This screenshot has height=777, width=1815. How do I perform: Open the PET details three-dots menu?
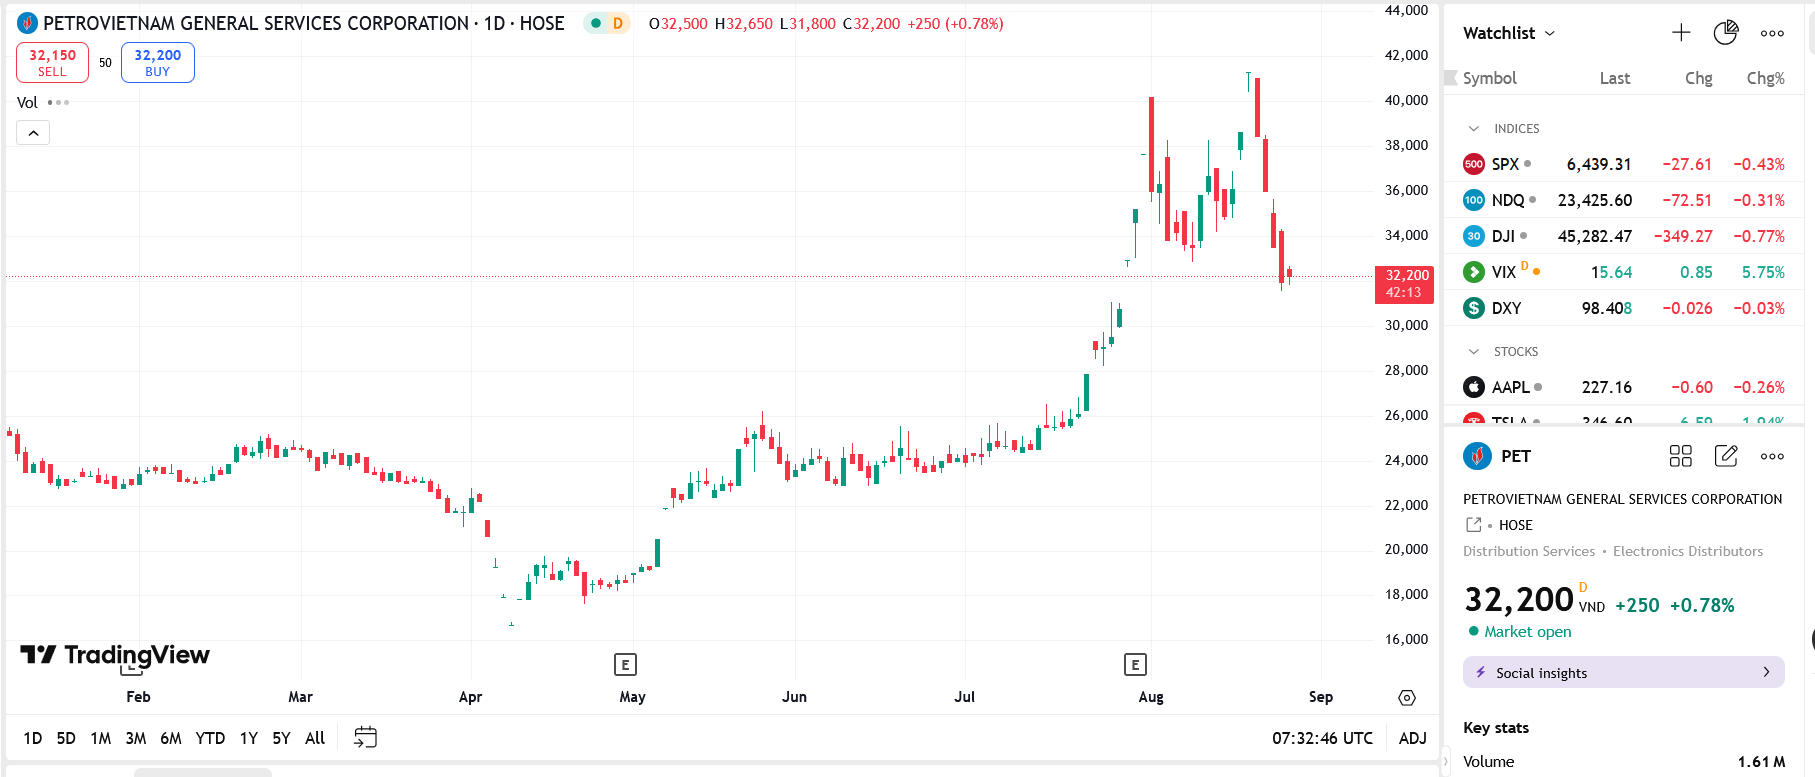click(1772, 456)
